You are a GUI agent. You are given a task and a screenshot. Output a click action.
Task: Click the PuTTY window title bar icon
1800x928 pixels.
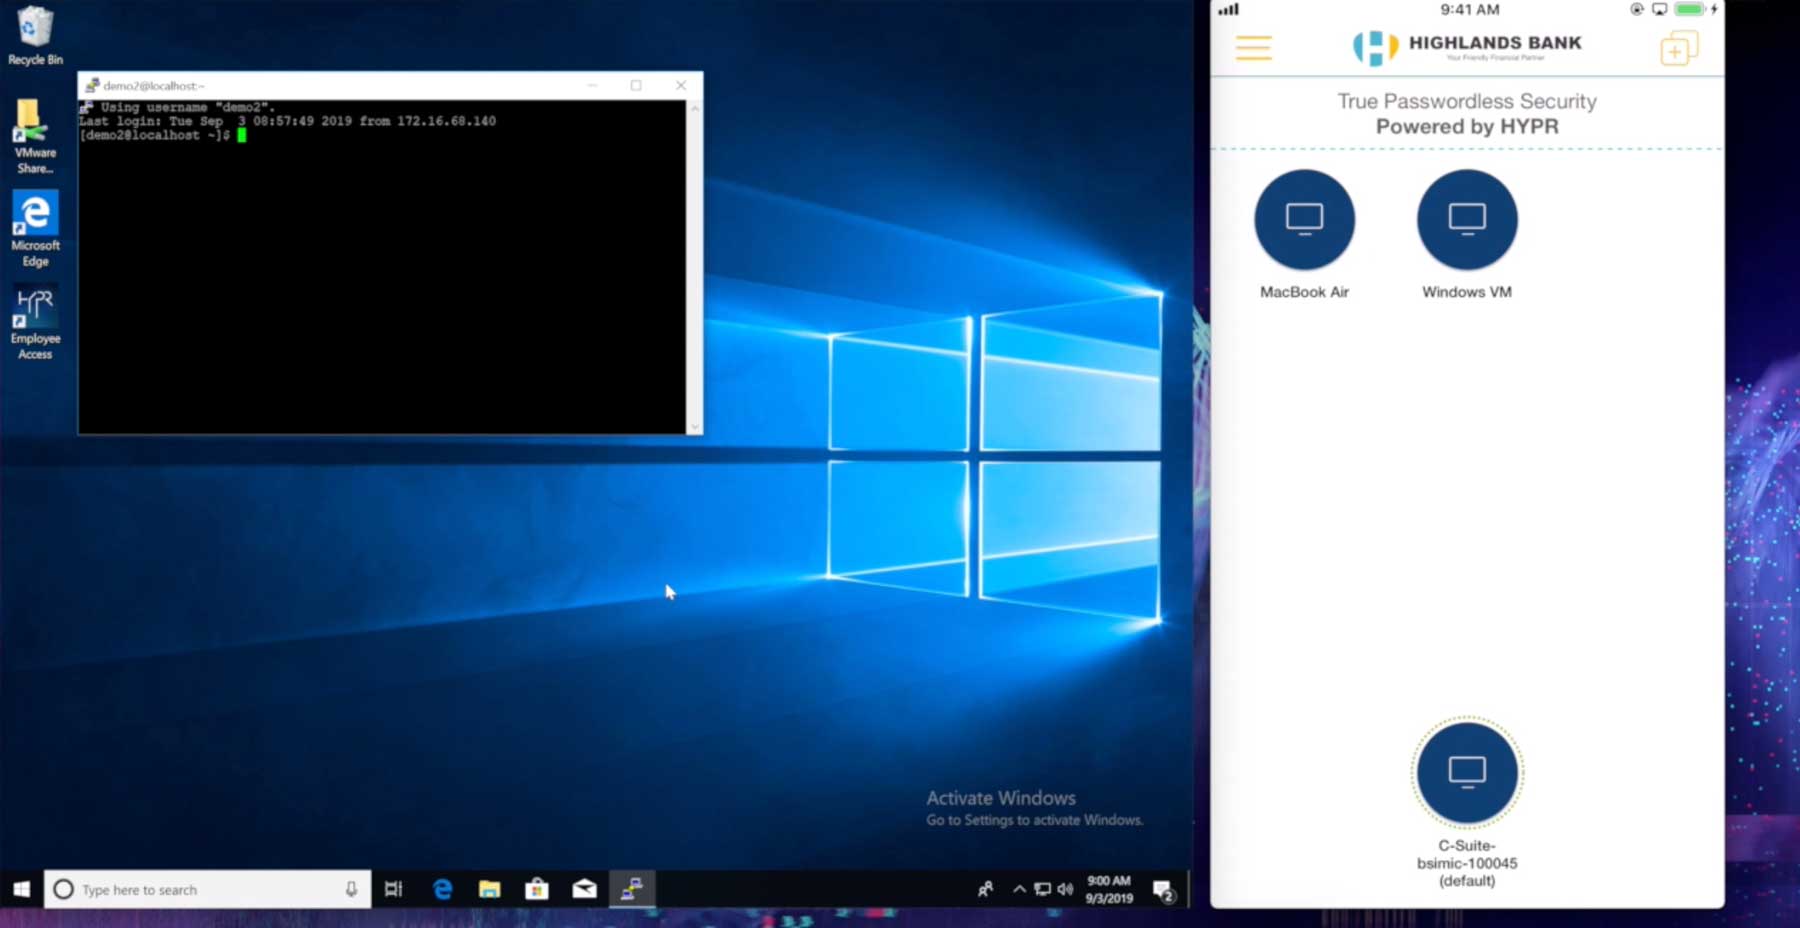point(92,85)
